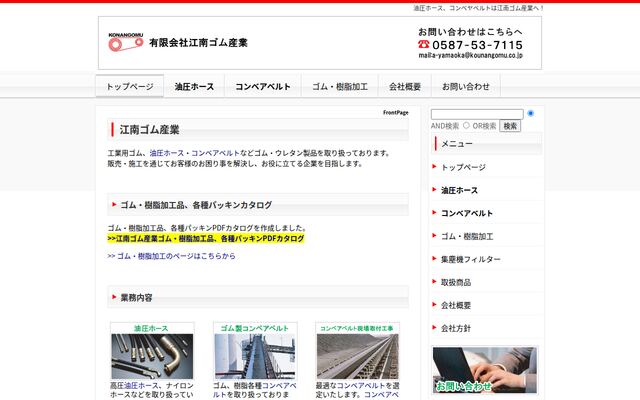
Task: Open the コンベアベルト navigation tab
Action: (x=263, y=86)
